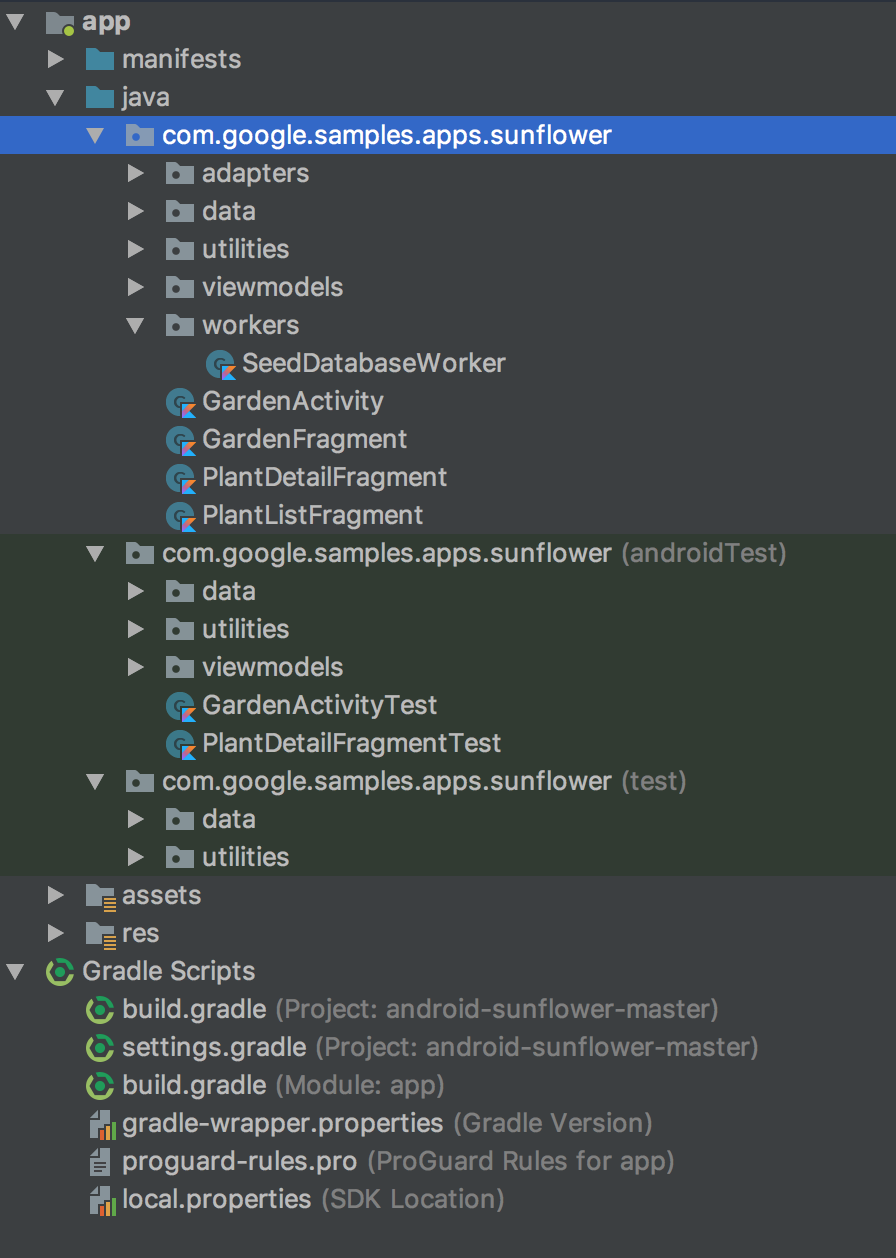Select the 'GardenActivity' file name
Viewport: 896px width, 1258px height.
click(x=293, y=401)
